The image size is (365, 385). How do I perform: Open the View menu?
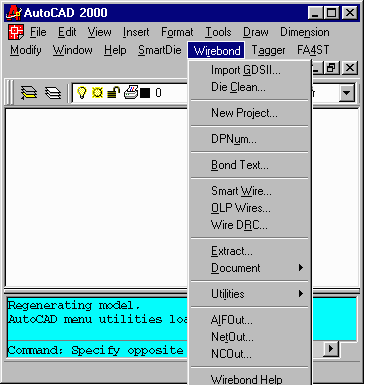(99, 32)
